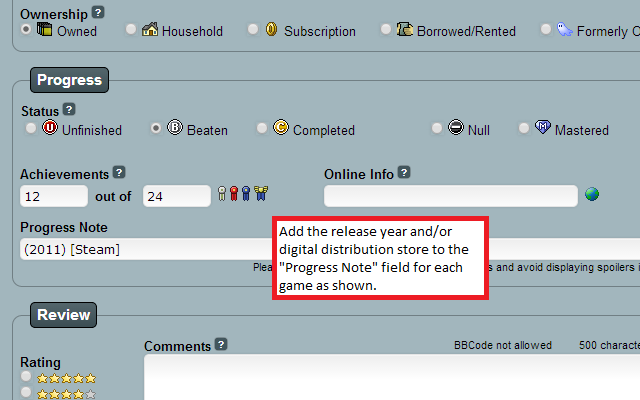Click the "out of" label
Viewport: 640px width, 400px height.
113,196
